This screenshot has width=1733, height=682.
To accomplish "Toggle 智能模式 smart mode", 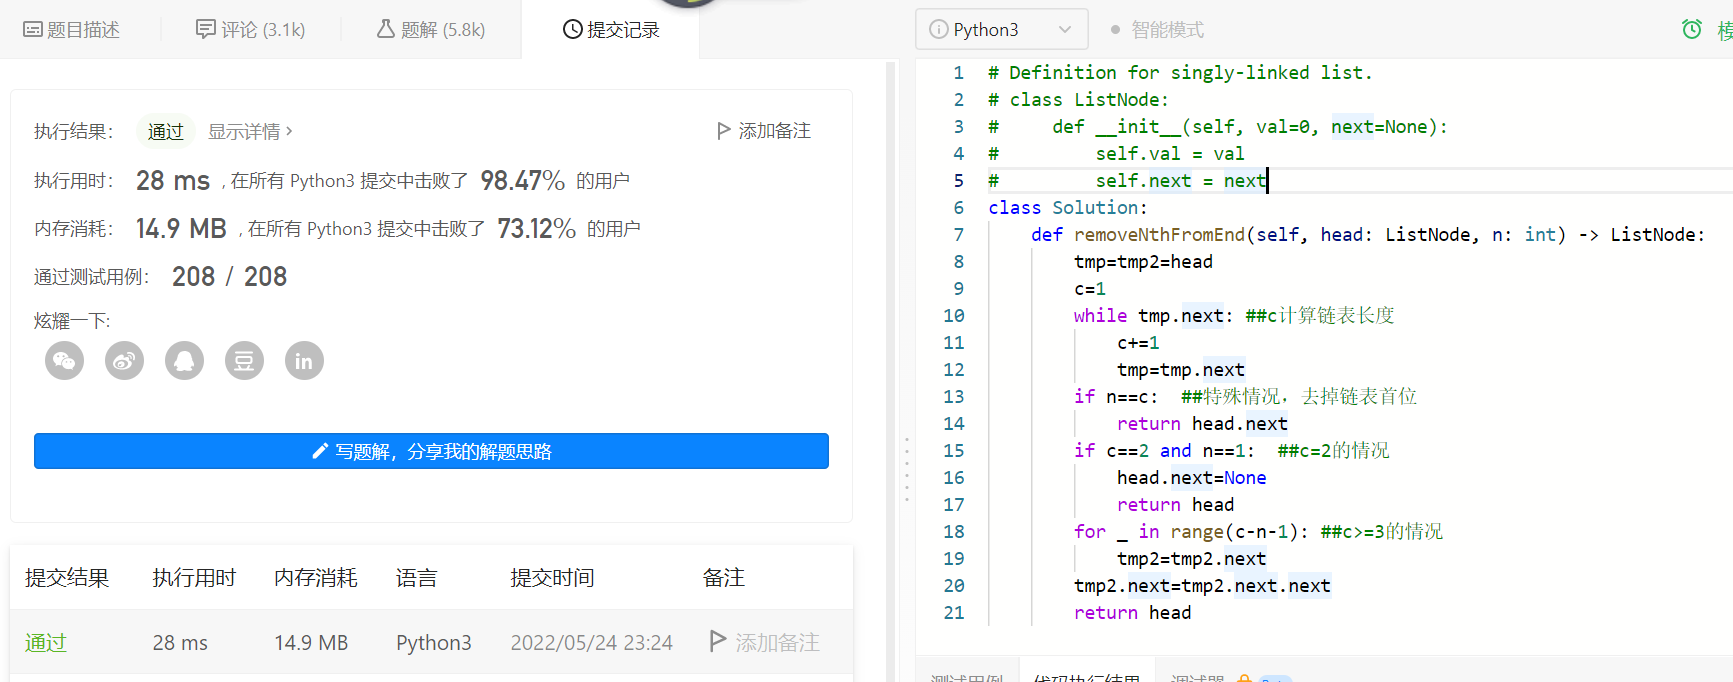I will 1157,30.
